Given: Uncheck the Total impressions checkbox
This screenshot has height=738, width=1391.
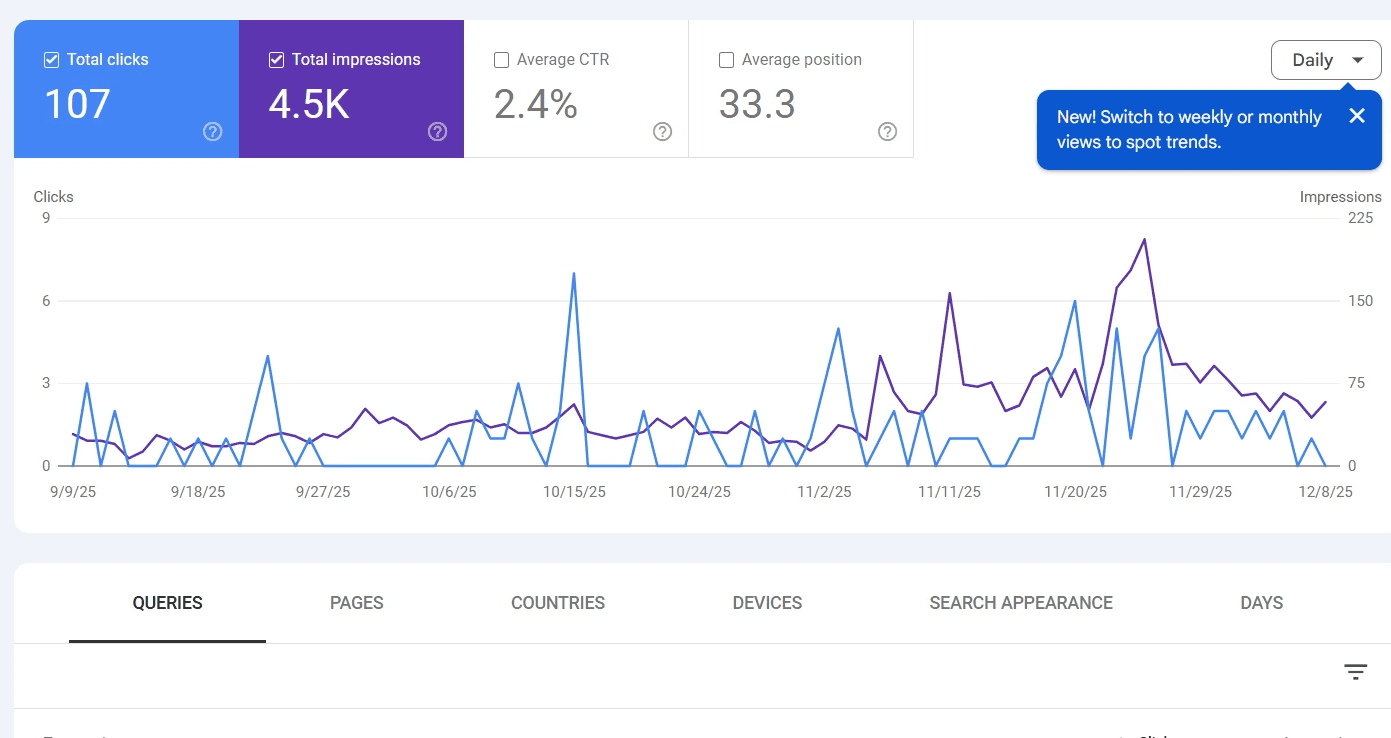Looking at the screenshot, I should click(x=277, y=60).
